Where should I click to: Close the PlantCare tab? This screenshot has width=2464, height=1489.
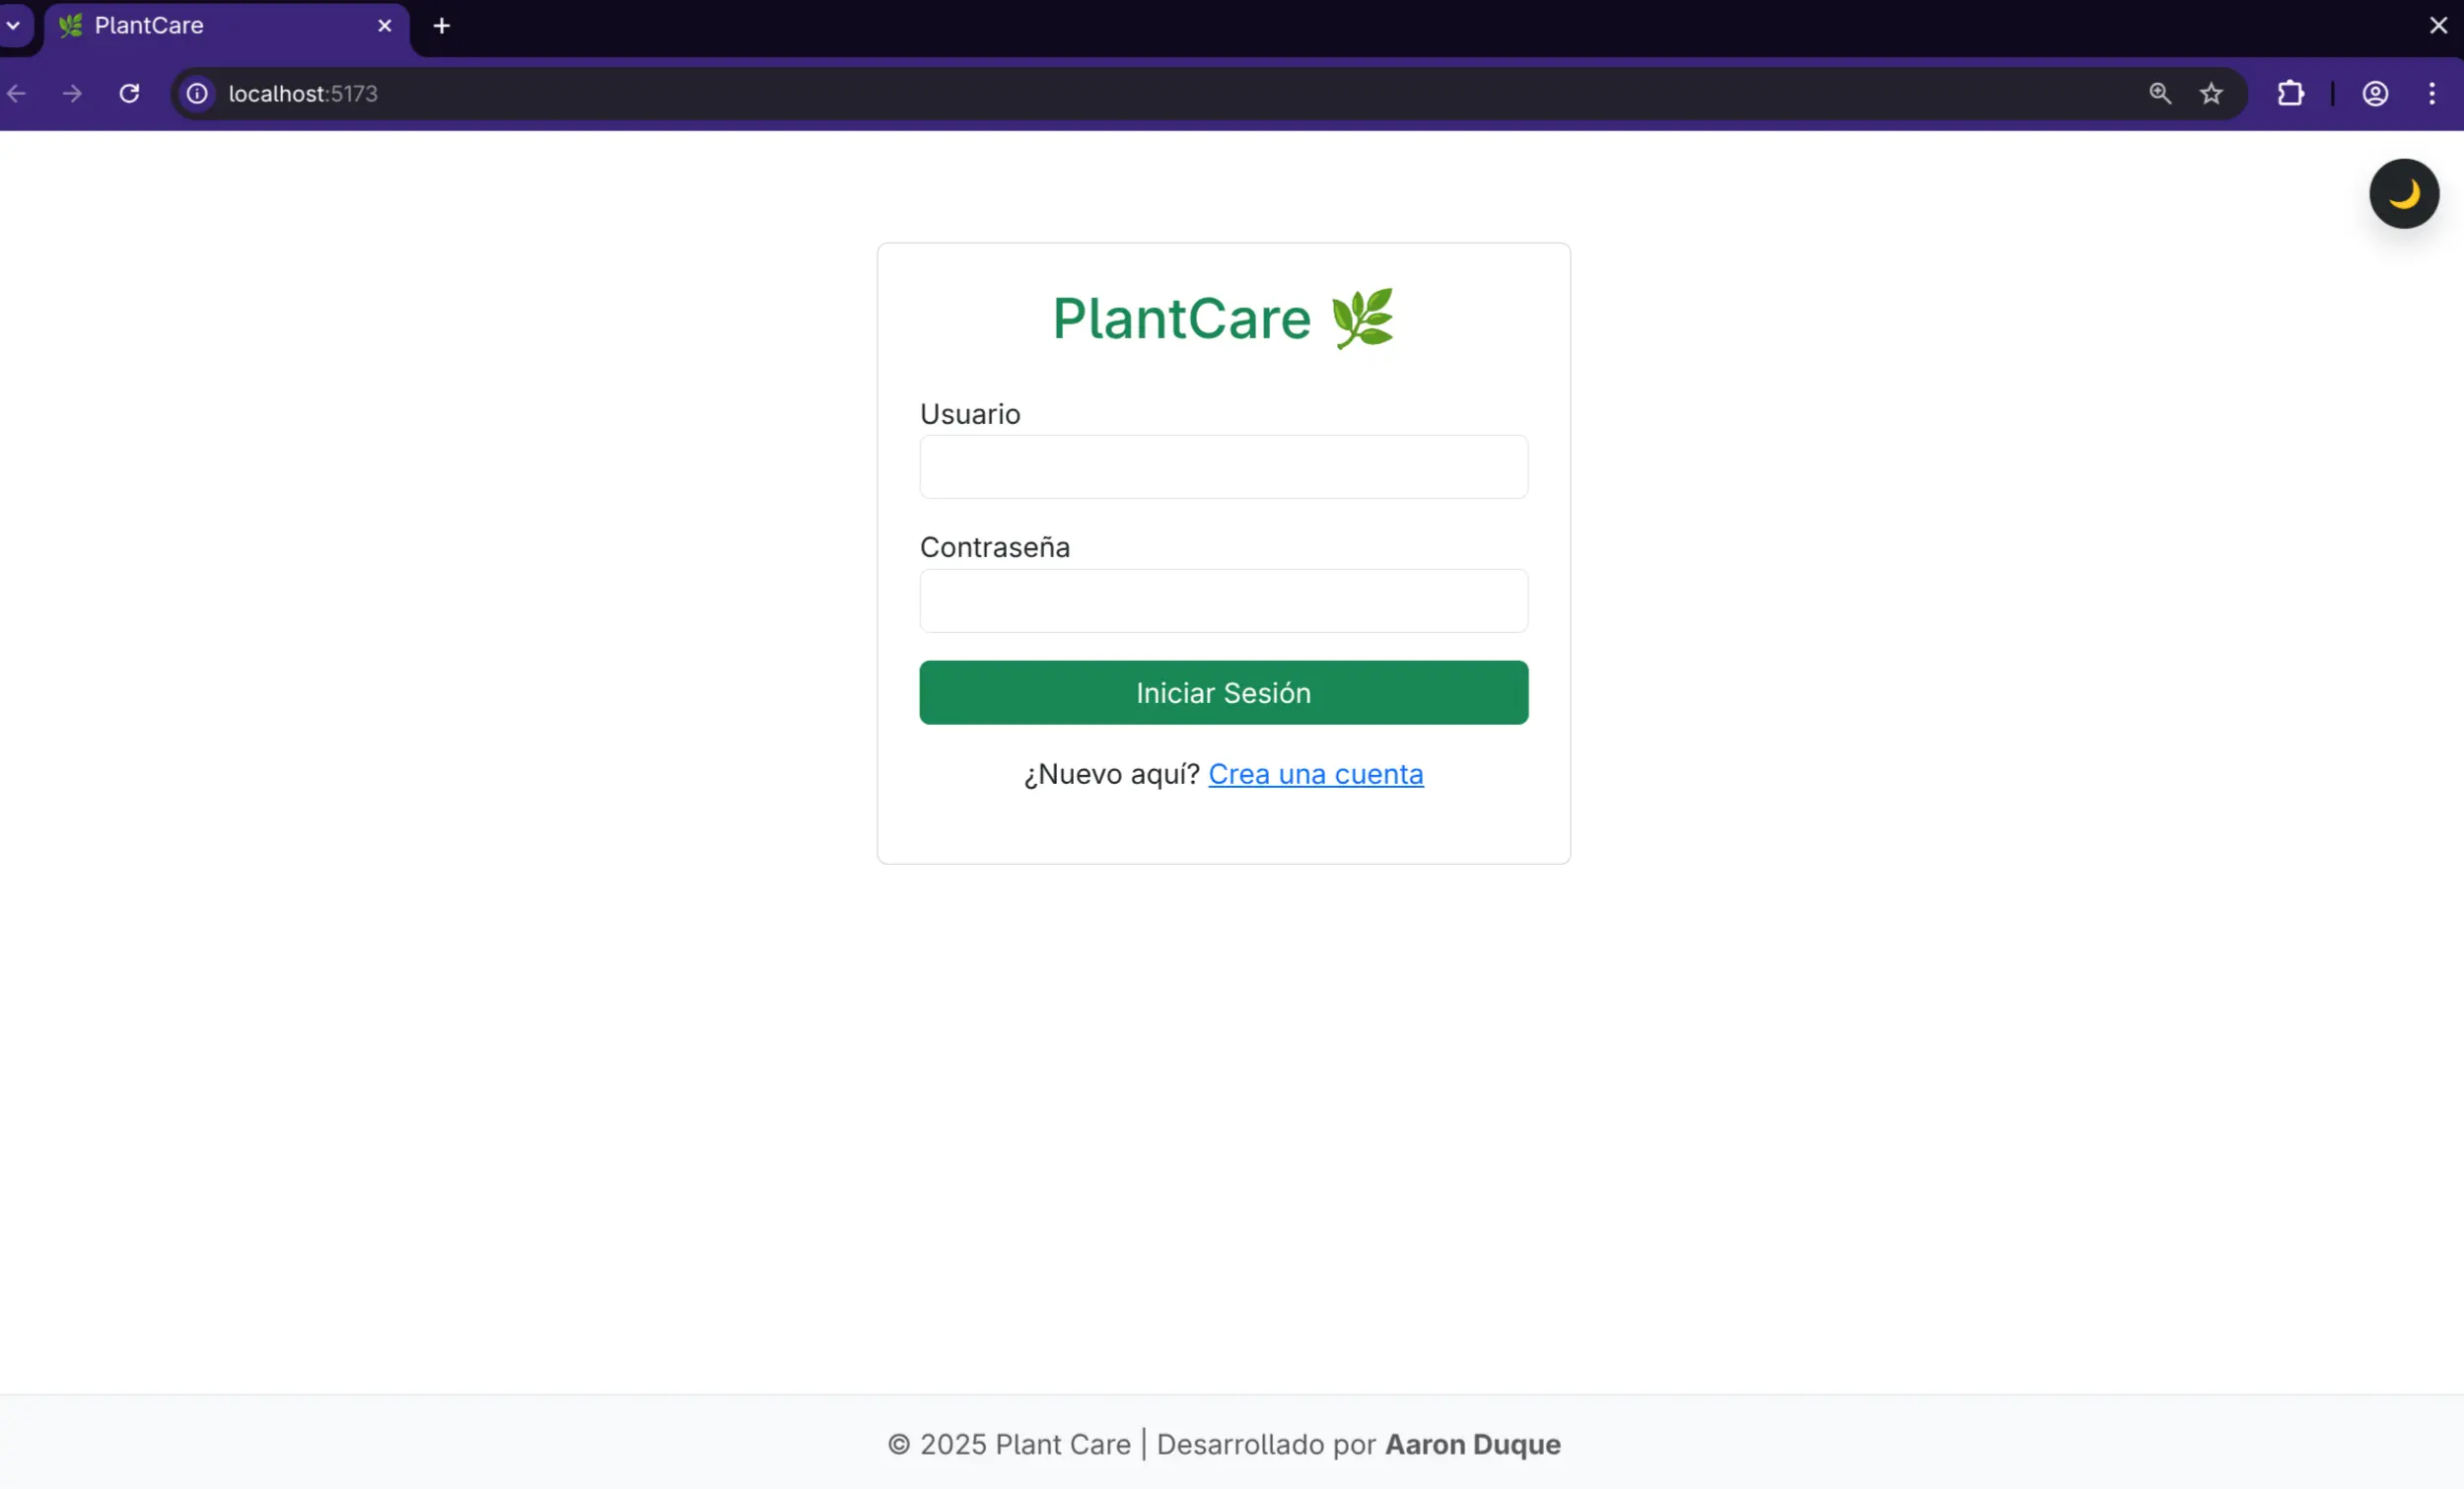click(x=385, y=25)
